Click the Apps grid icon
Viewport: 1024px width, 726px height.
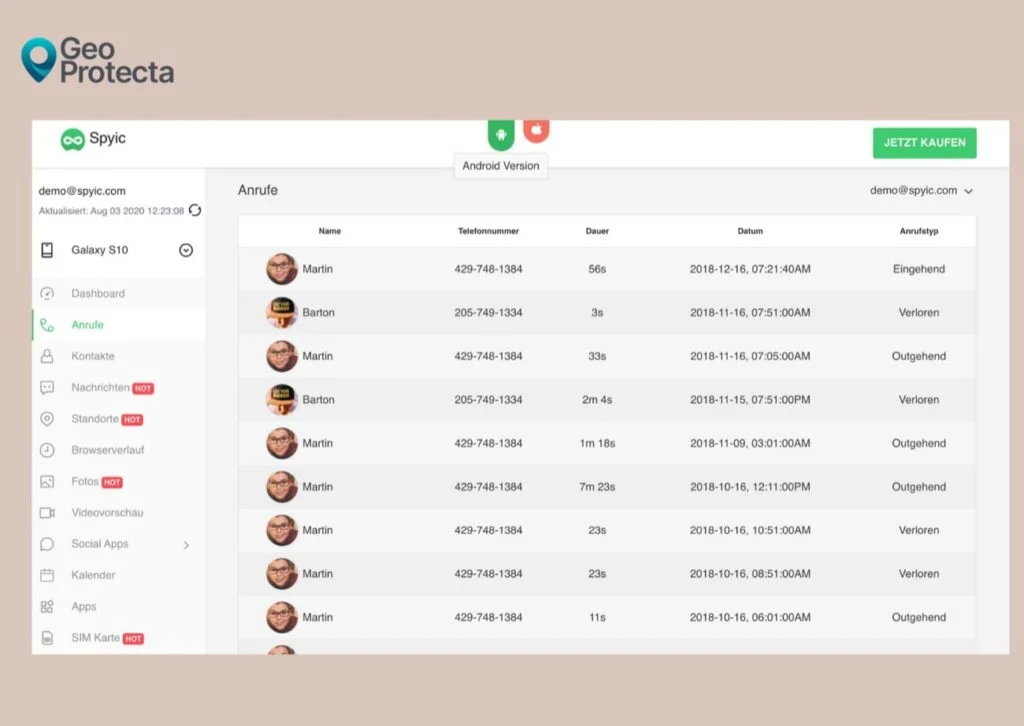tap(47, 607)
